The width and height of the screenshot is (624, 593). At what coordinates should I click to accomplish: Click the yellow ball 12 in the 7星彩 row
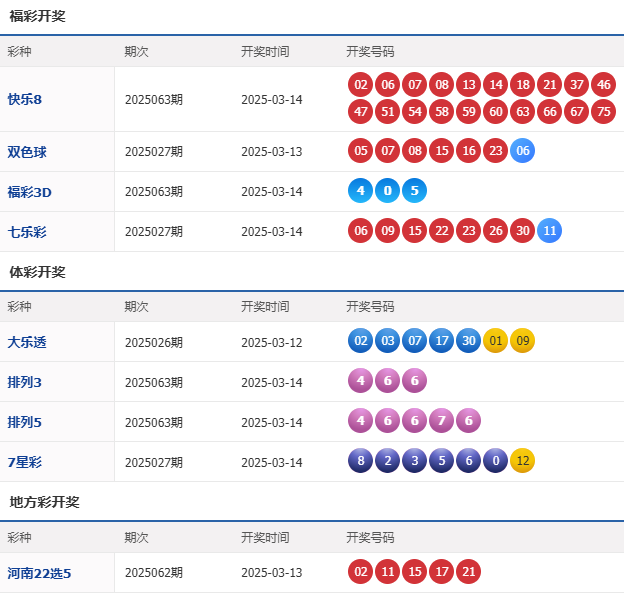[523, 460]
